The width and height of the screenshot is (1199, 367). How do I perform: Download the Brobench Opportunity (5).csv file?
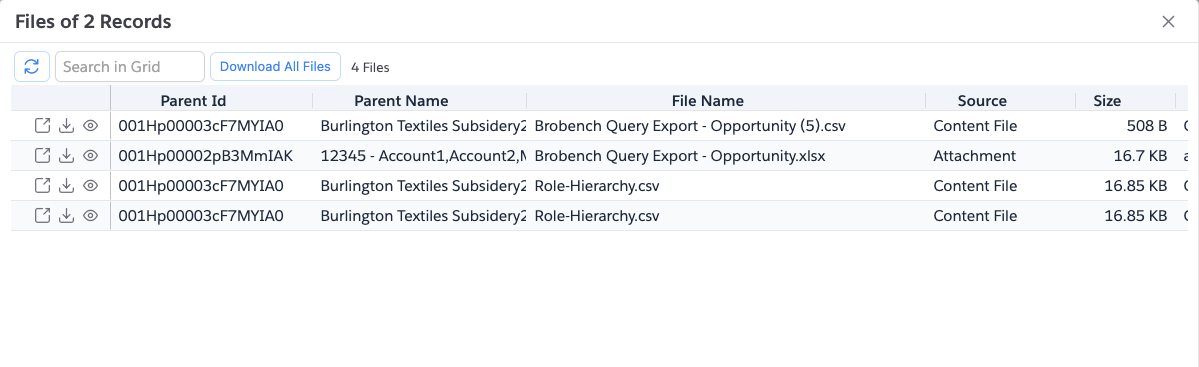pos(67,126)
